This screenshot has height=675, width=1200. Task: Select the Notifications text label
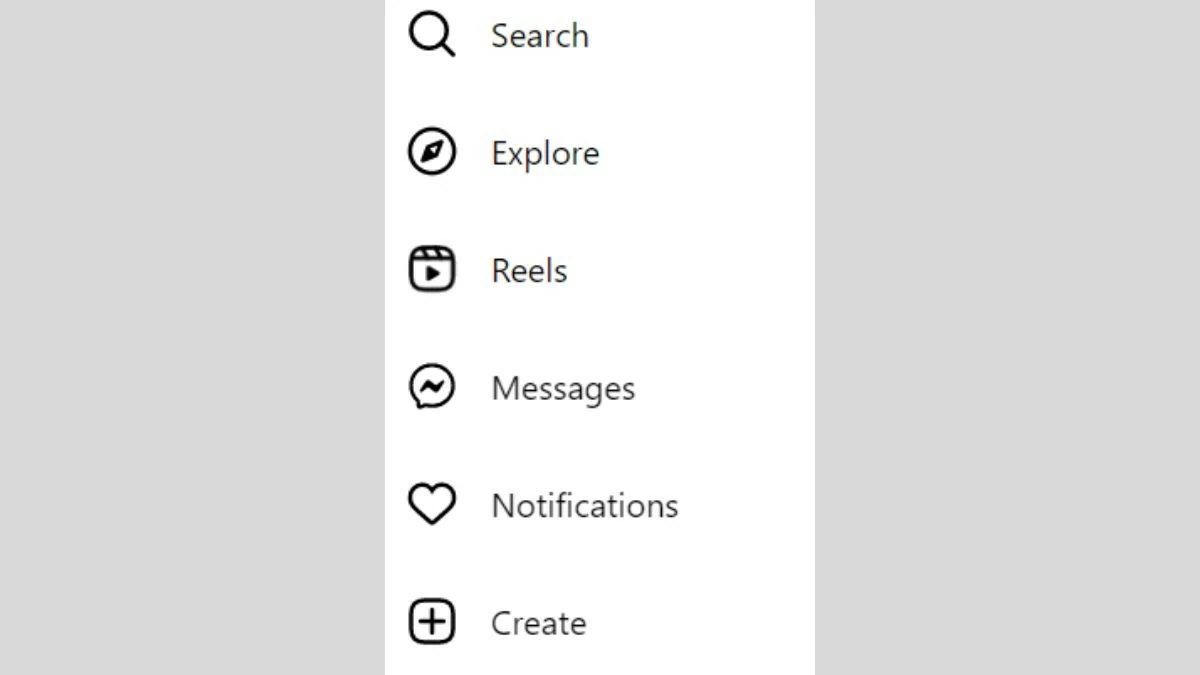(584, 506)
